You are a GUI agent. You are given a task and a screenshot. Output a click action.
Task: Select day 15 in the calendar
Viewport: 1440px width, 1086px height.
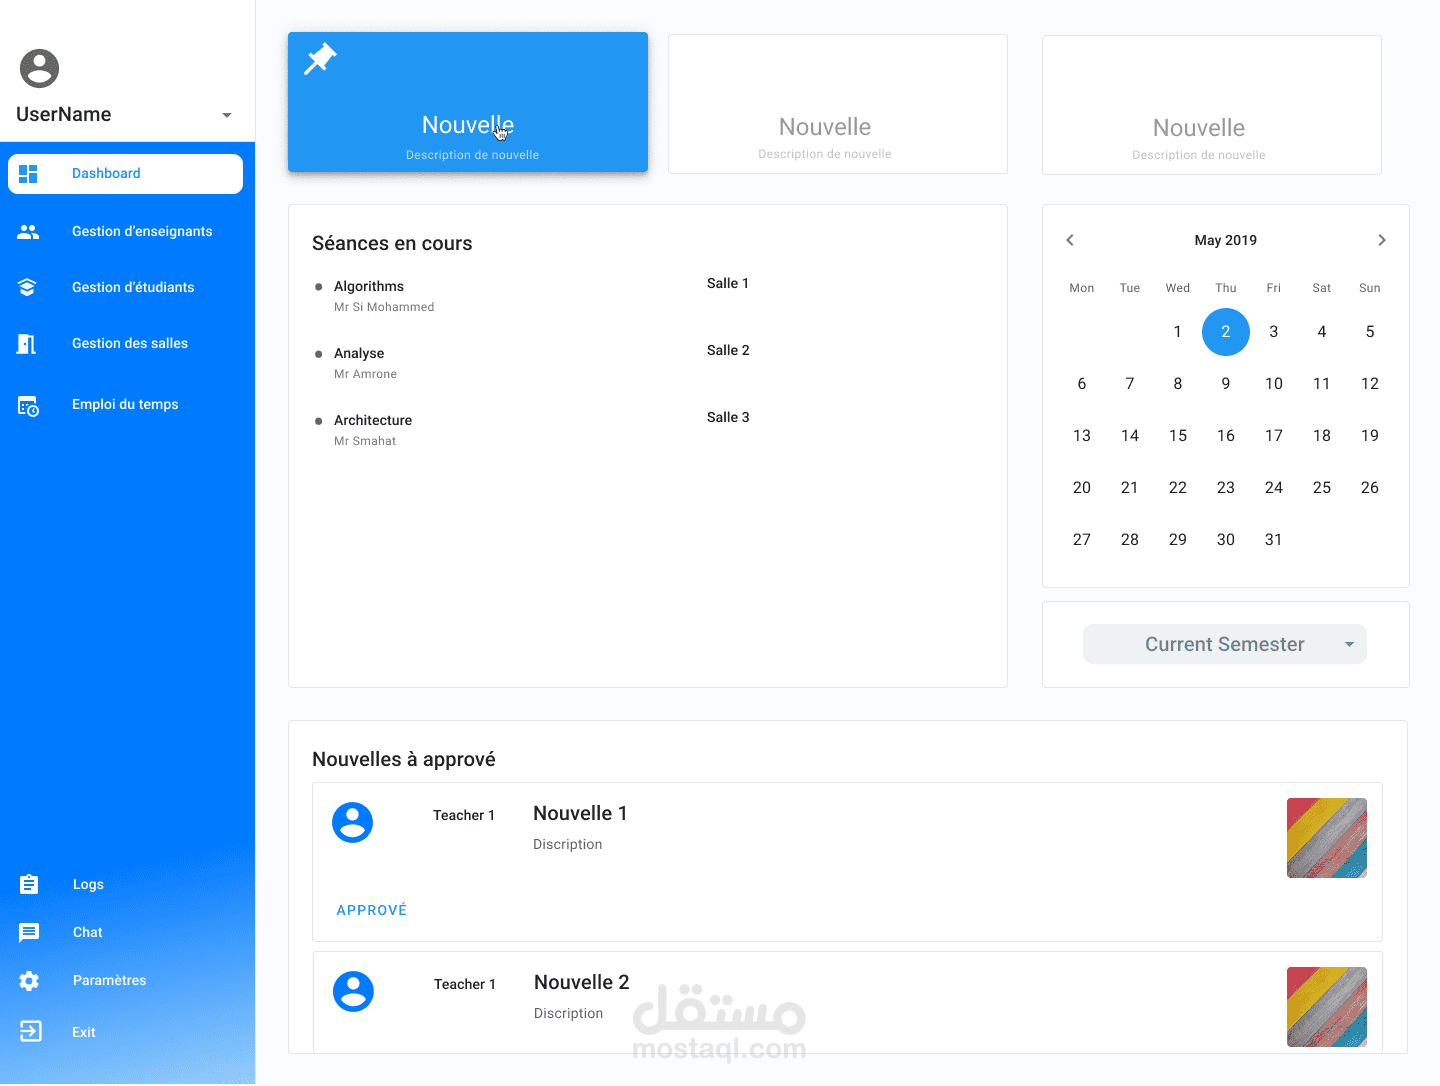click(x=1178, y=436)
